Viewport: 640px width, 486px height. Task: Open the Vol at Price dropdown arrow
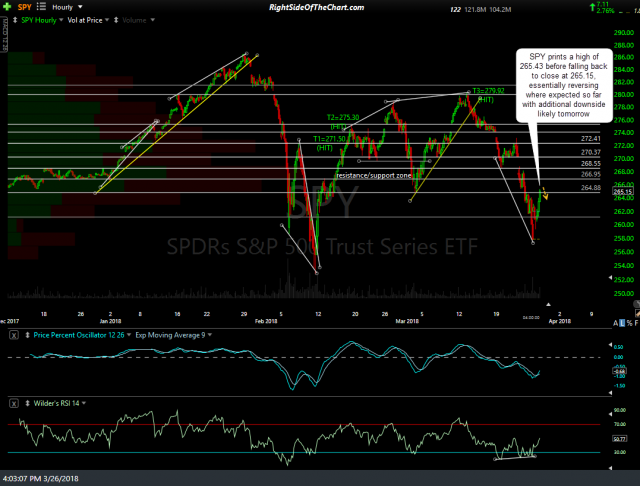pyautogui.click(x=107, y=20)
